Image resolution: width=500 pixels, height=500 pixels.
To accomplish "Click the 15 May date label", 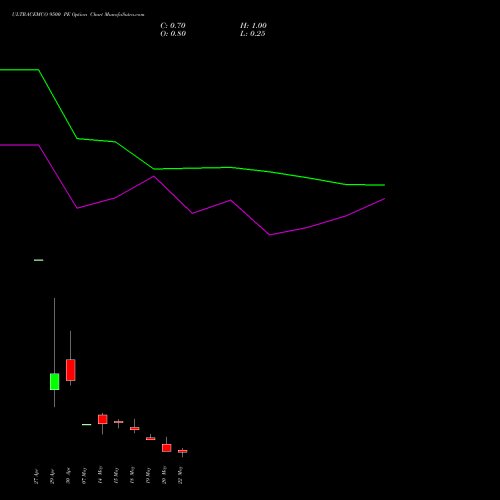I will (x=116, y=476).
